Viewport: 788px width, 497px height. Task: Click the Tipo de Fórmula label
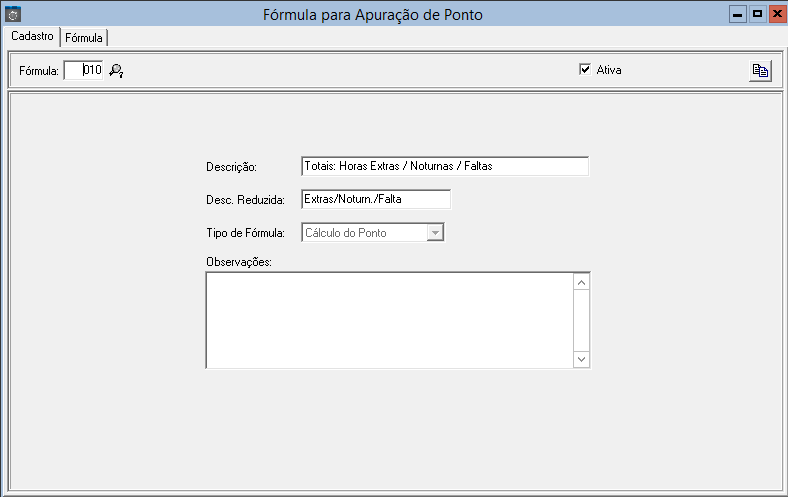click(x=246, y=233)
